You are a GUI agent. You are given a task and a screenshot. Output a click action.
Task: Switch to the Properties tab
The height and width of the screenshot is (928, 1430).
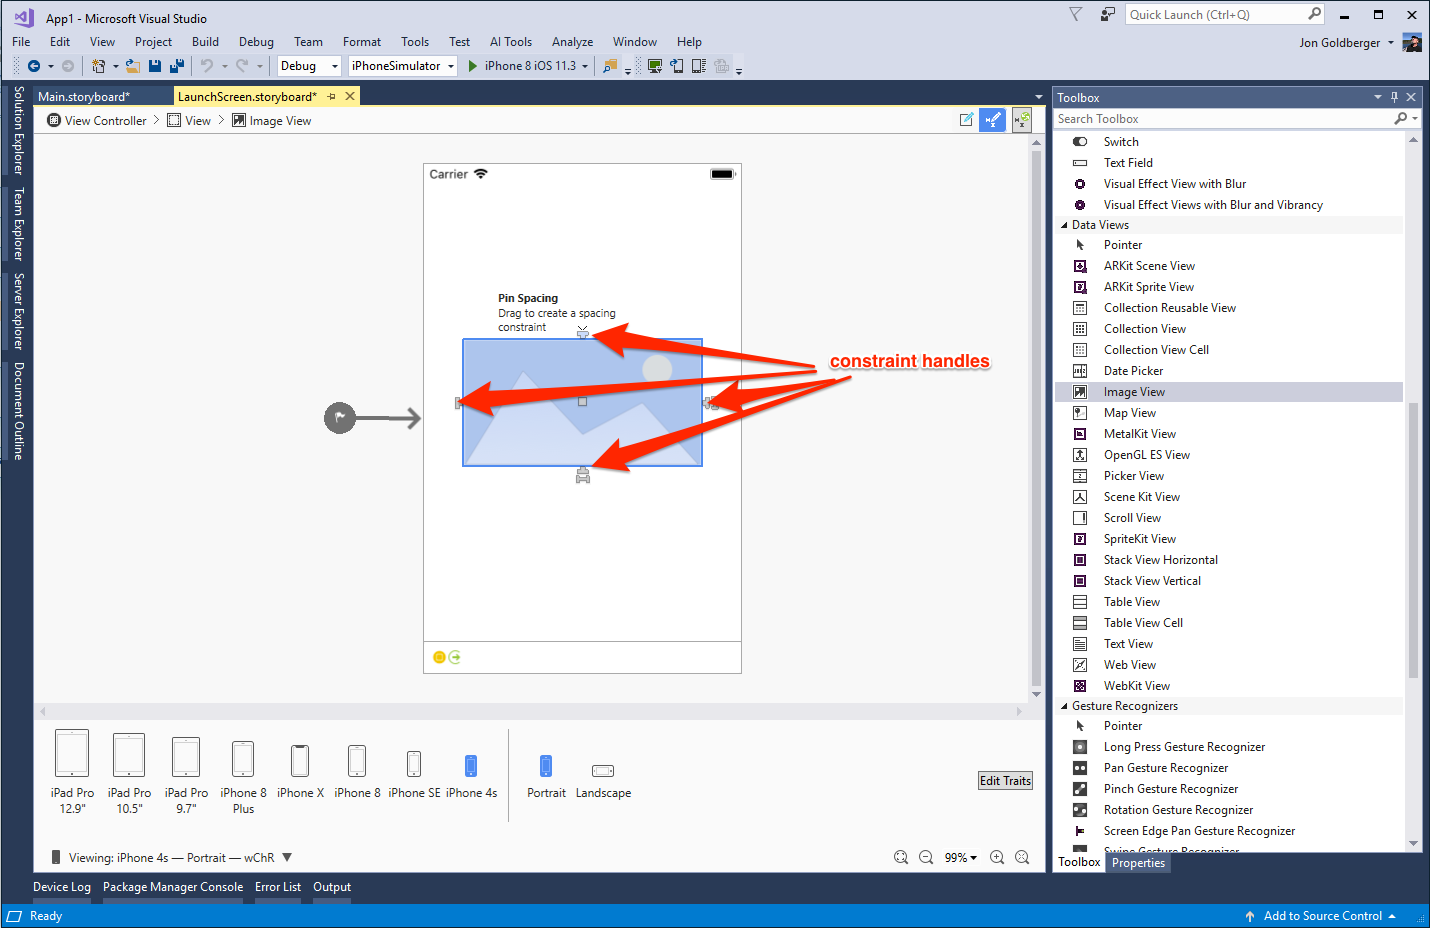pyautogui.click(x=1138, y=863)
